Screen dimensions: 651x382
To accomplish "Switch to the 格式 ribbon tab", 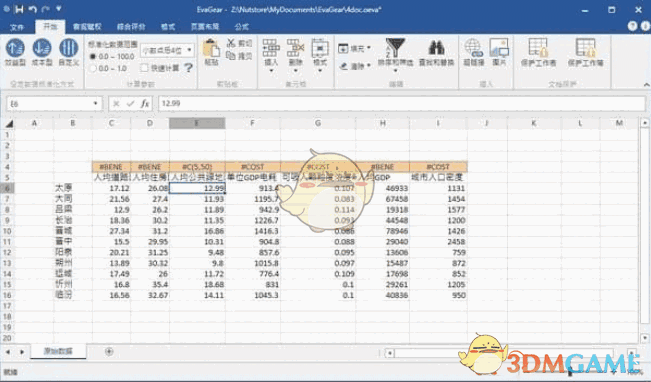I will pyautogui.click(x=168, y=27).
